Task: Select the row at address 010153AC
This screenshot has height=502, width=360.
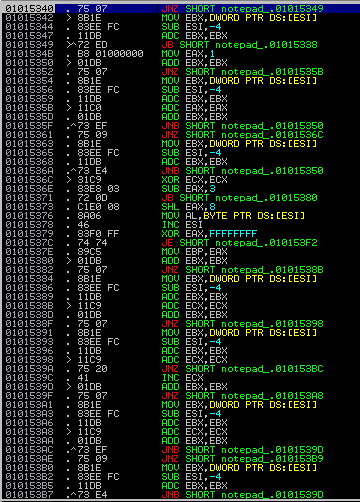Action: (180, 449)
